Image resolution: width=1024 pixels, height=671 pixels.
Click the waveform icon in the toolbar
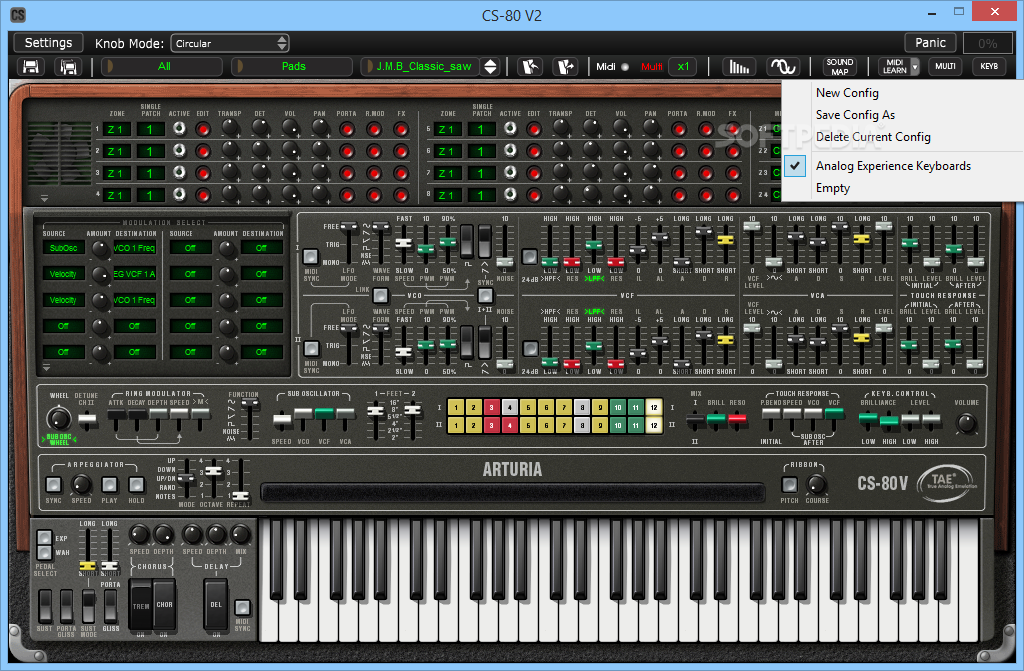(783, 67)
